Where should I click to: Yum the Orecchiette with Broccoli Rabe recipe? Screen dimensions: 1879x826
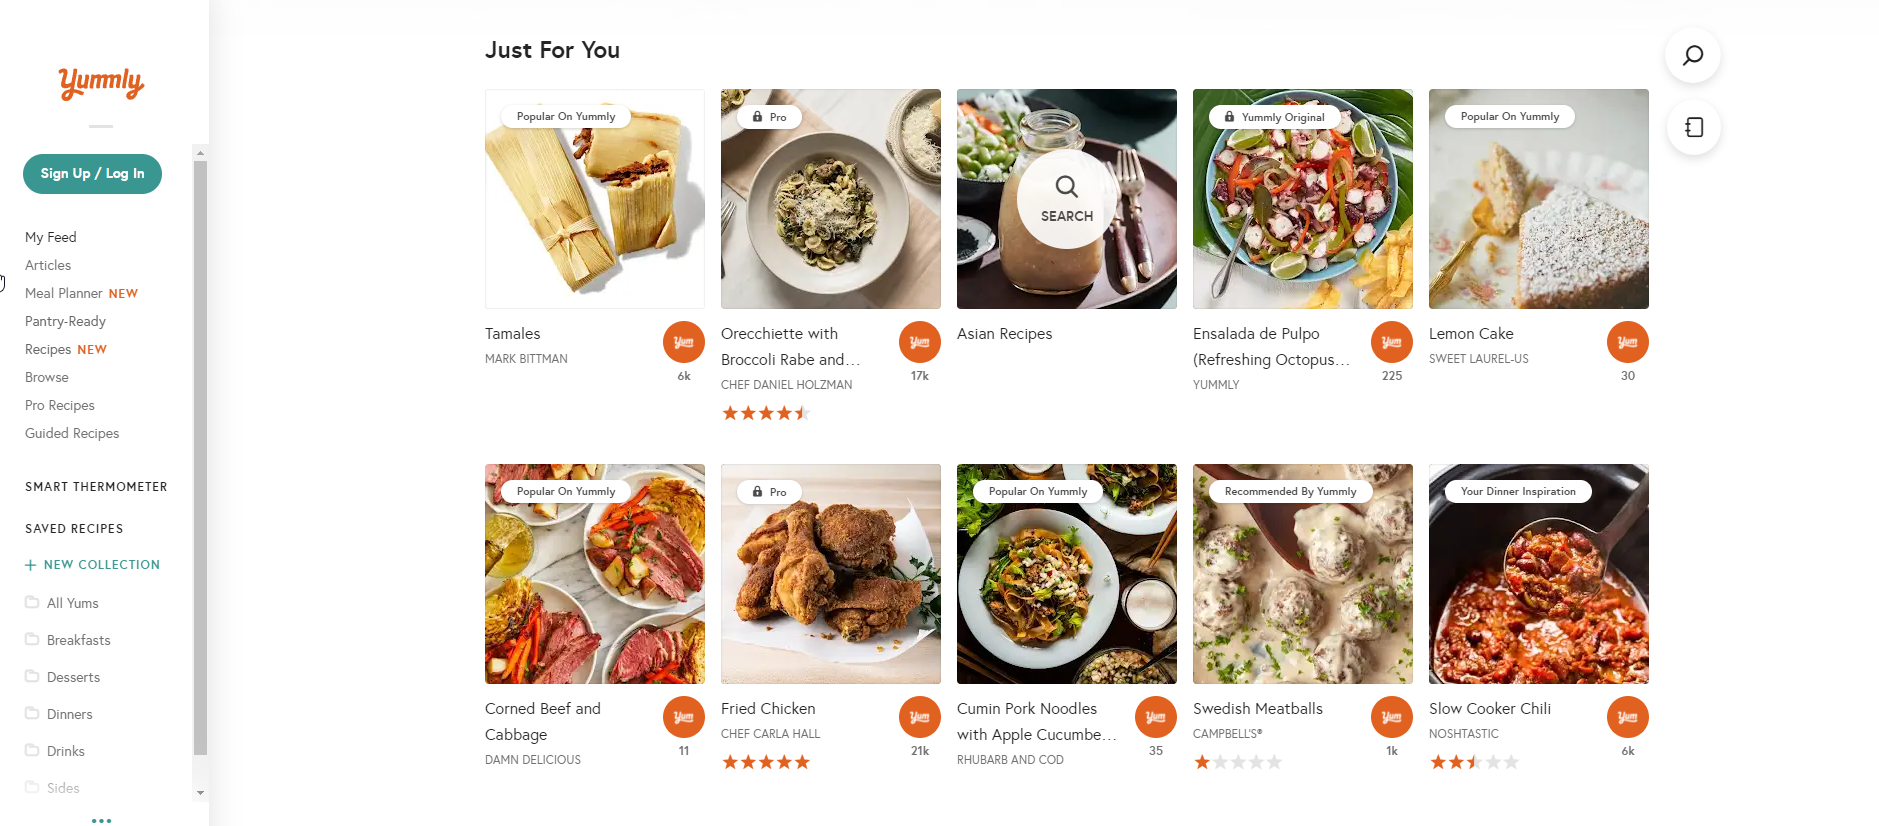pyautogui.click(x=919, y=342)
